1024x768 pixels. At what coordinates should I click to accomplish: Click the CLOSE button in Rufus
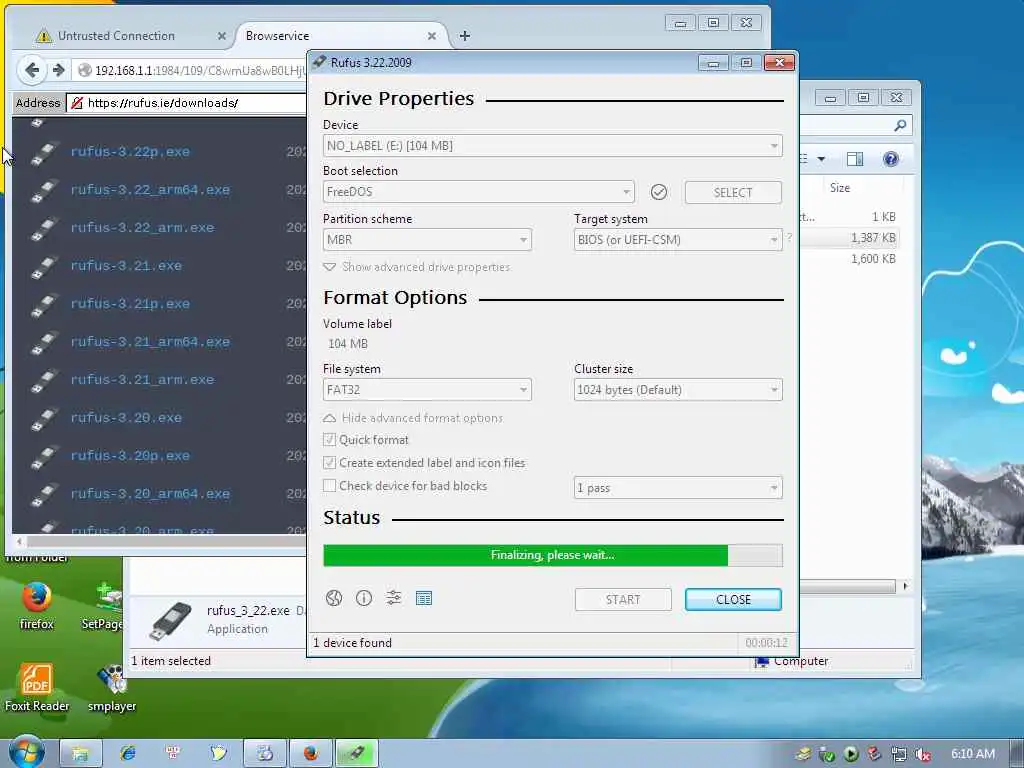(733, 600)
